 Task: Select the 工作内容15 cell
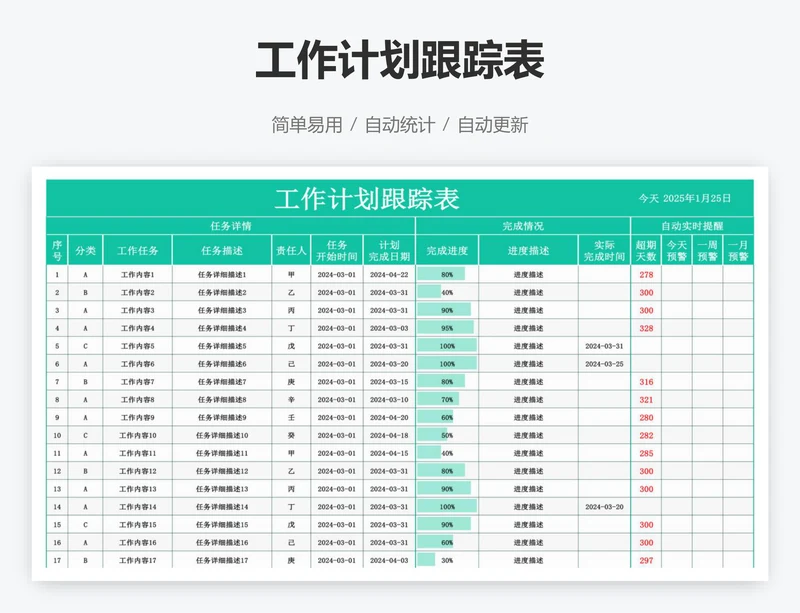click(138, 525)
